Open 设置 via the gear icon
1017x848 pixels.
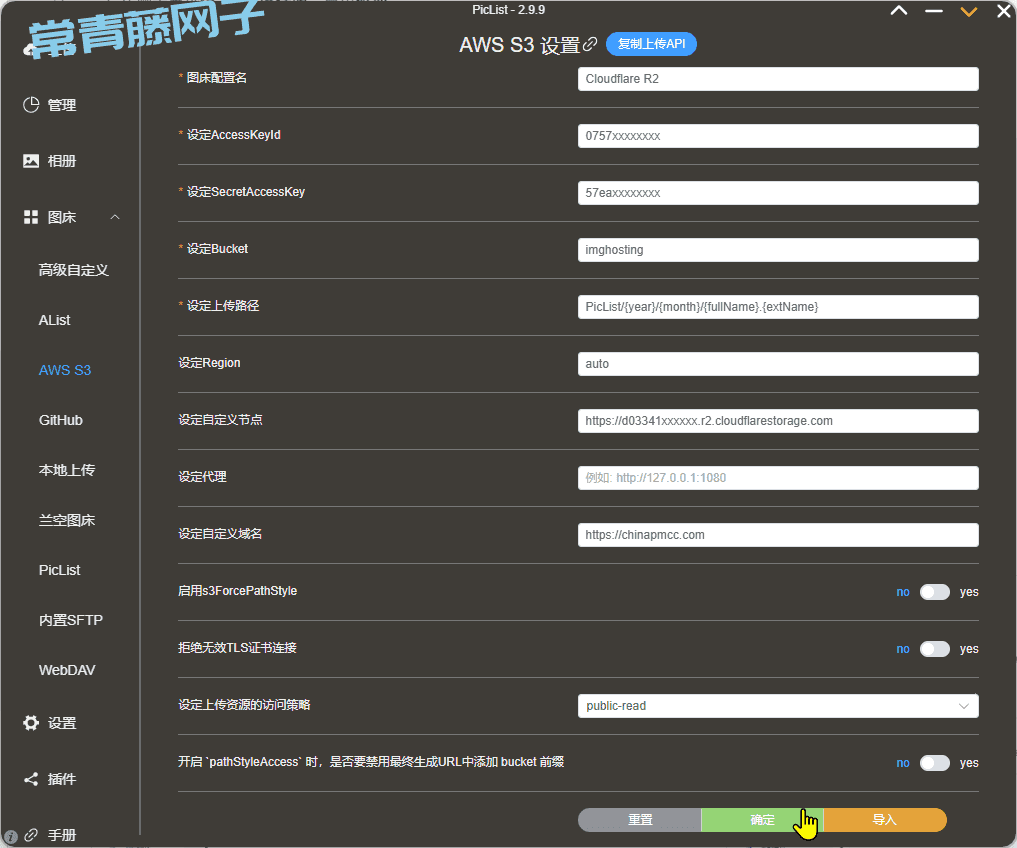[x=31, y=723]
